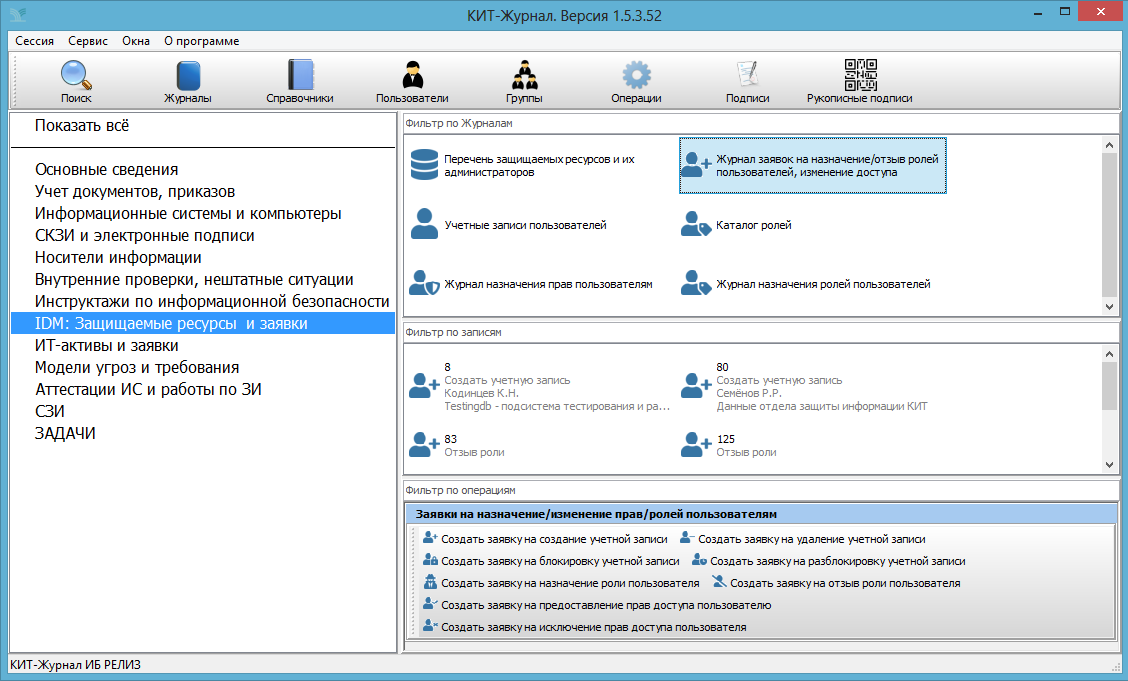
Task: Click Создать заявку на создание учетной записи
Action: (554, 539)
